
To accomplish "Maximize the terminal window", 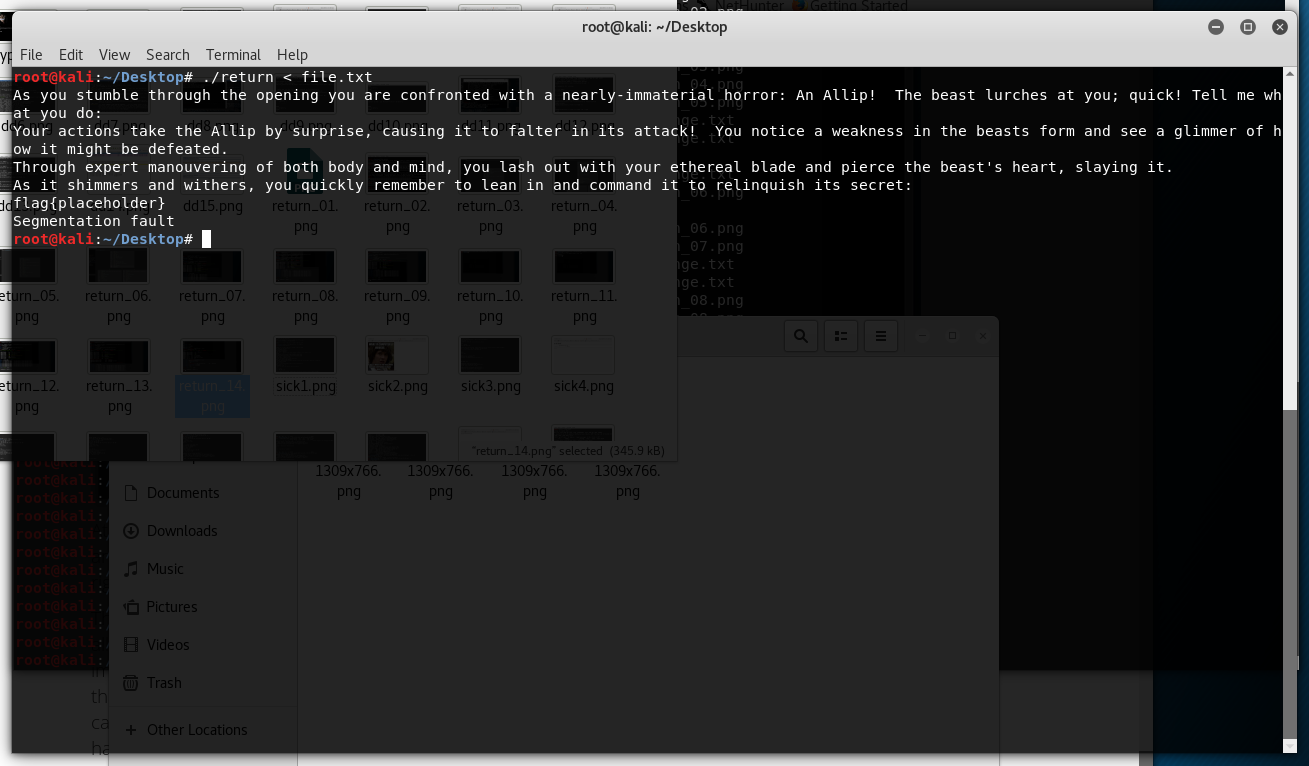I will click(x=1248, y=27).
